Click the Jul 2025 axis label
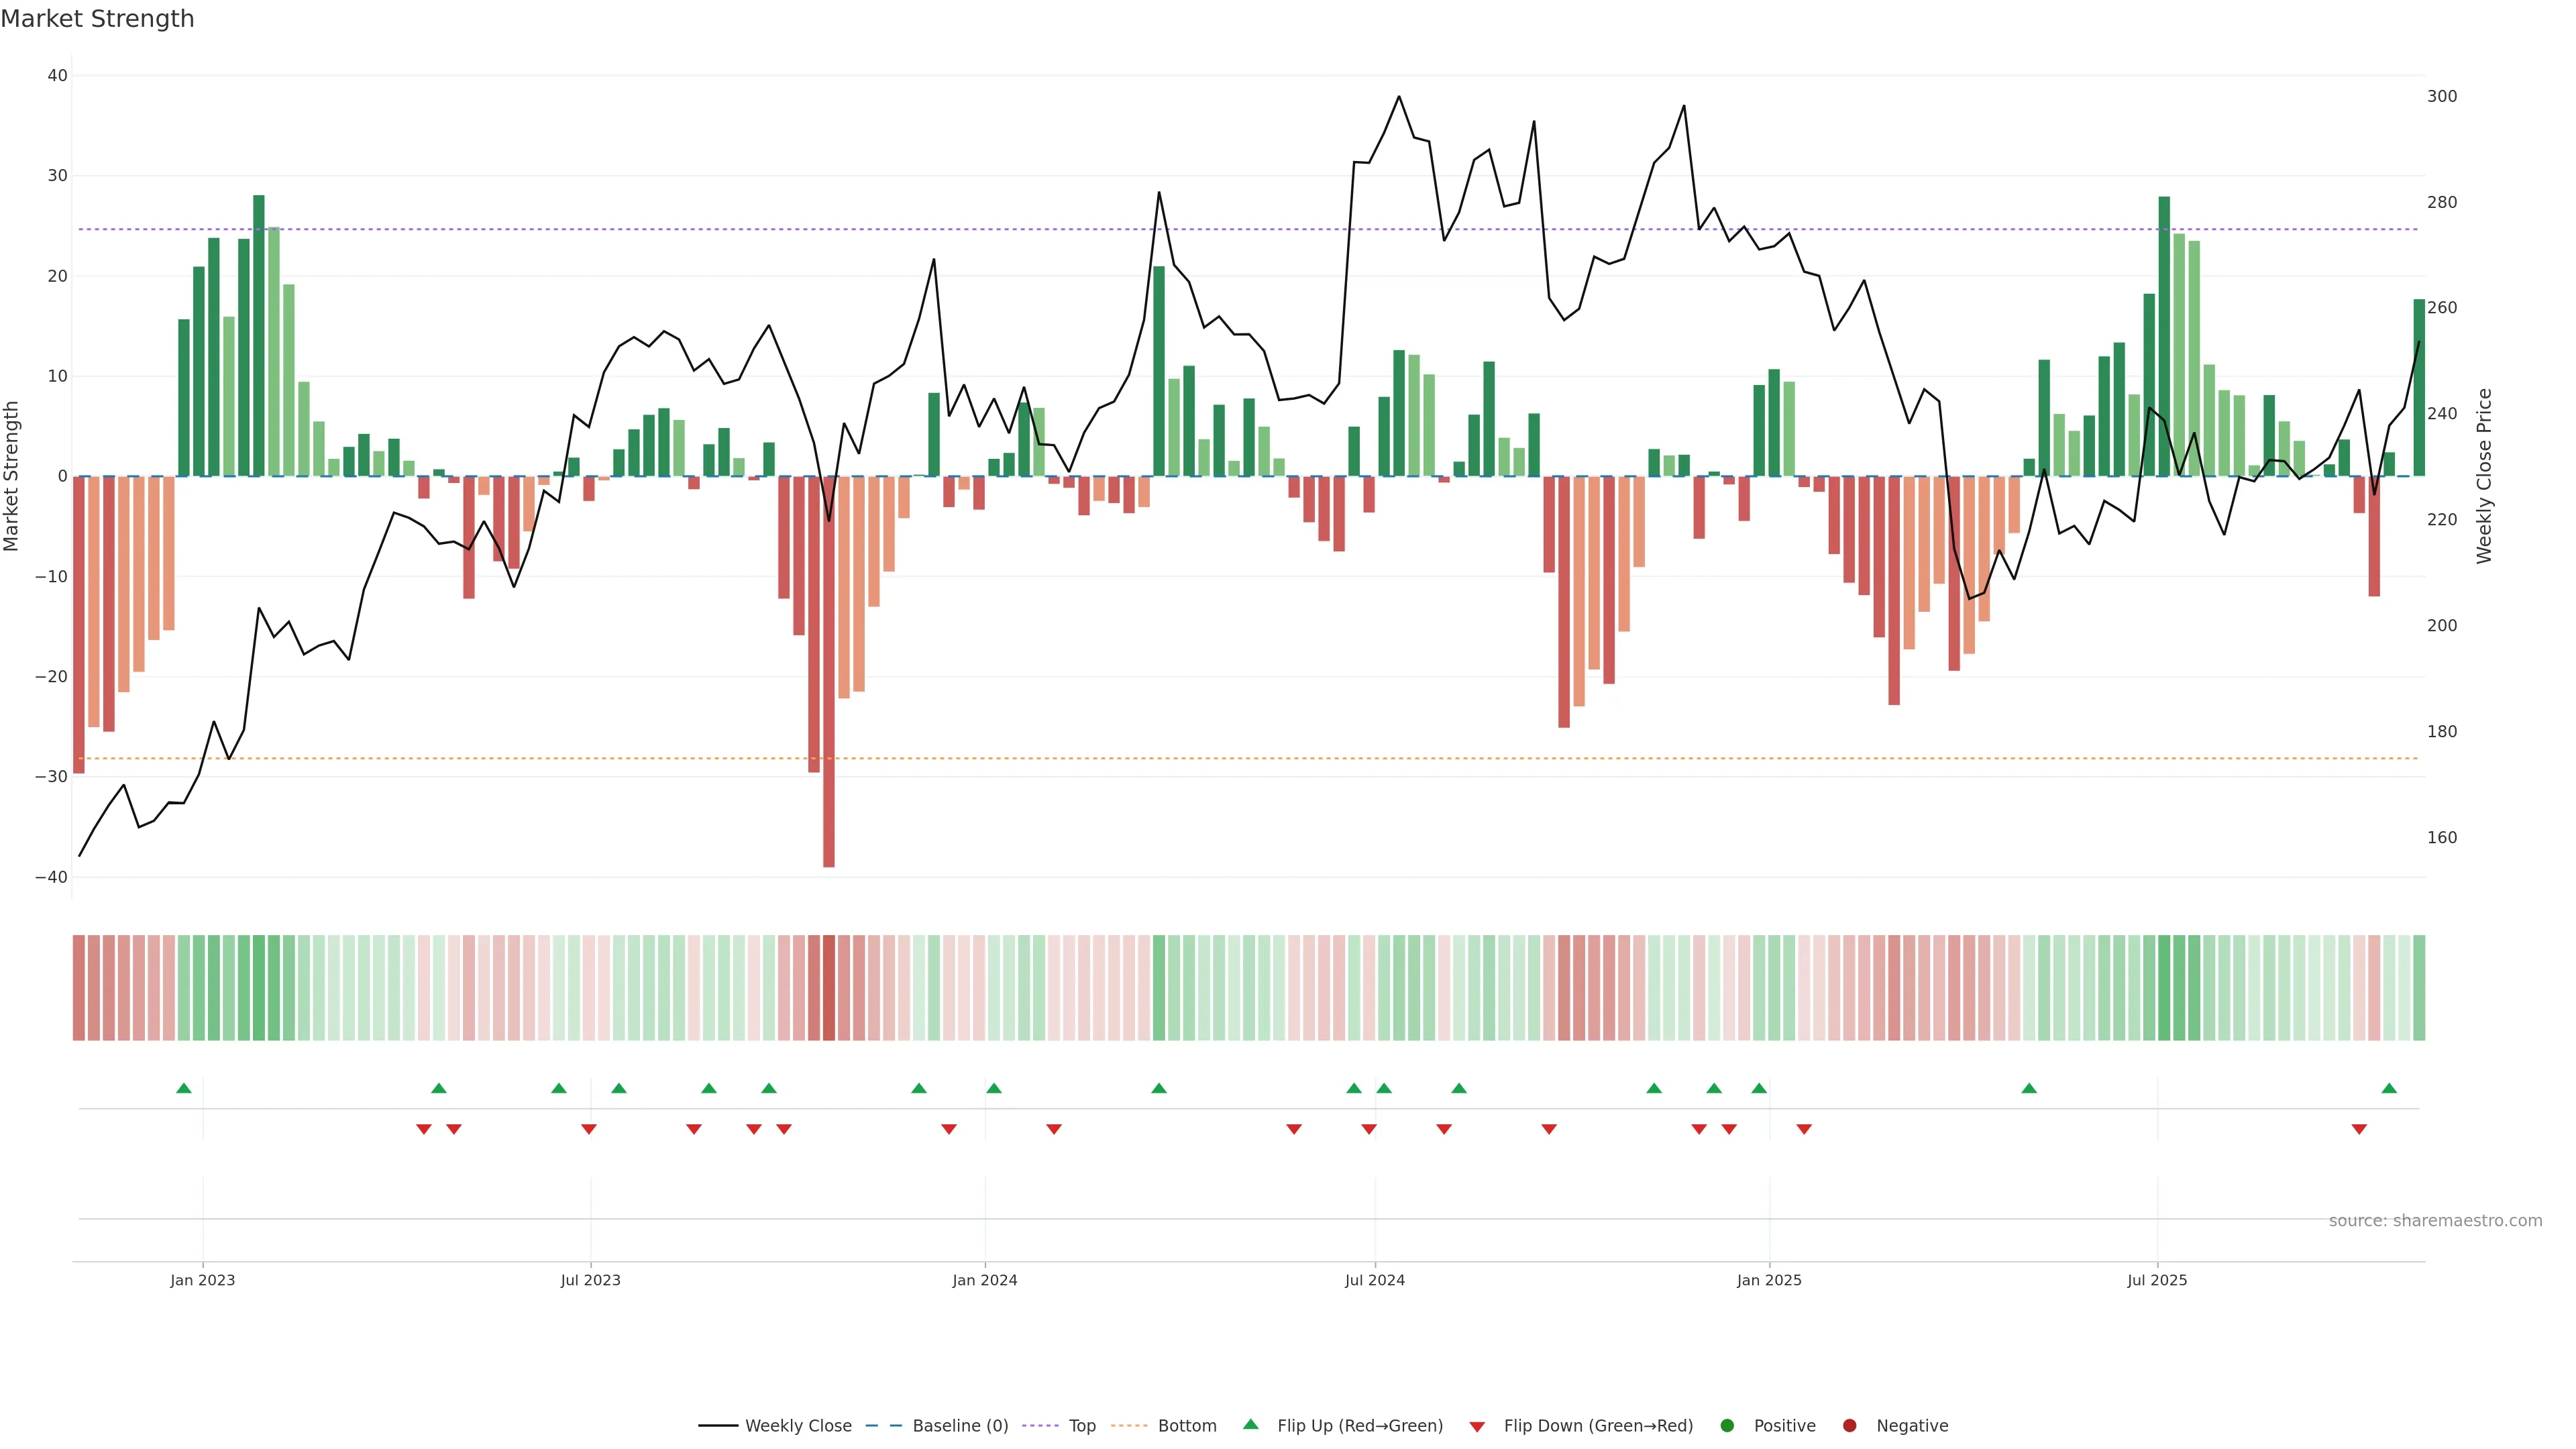Screen dimensions: 2576x1449 [2157, 1280]
